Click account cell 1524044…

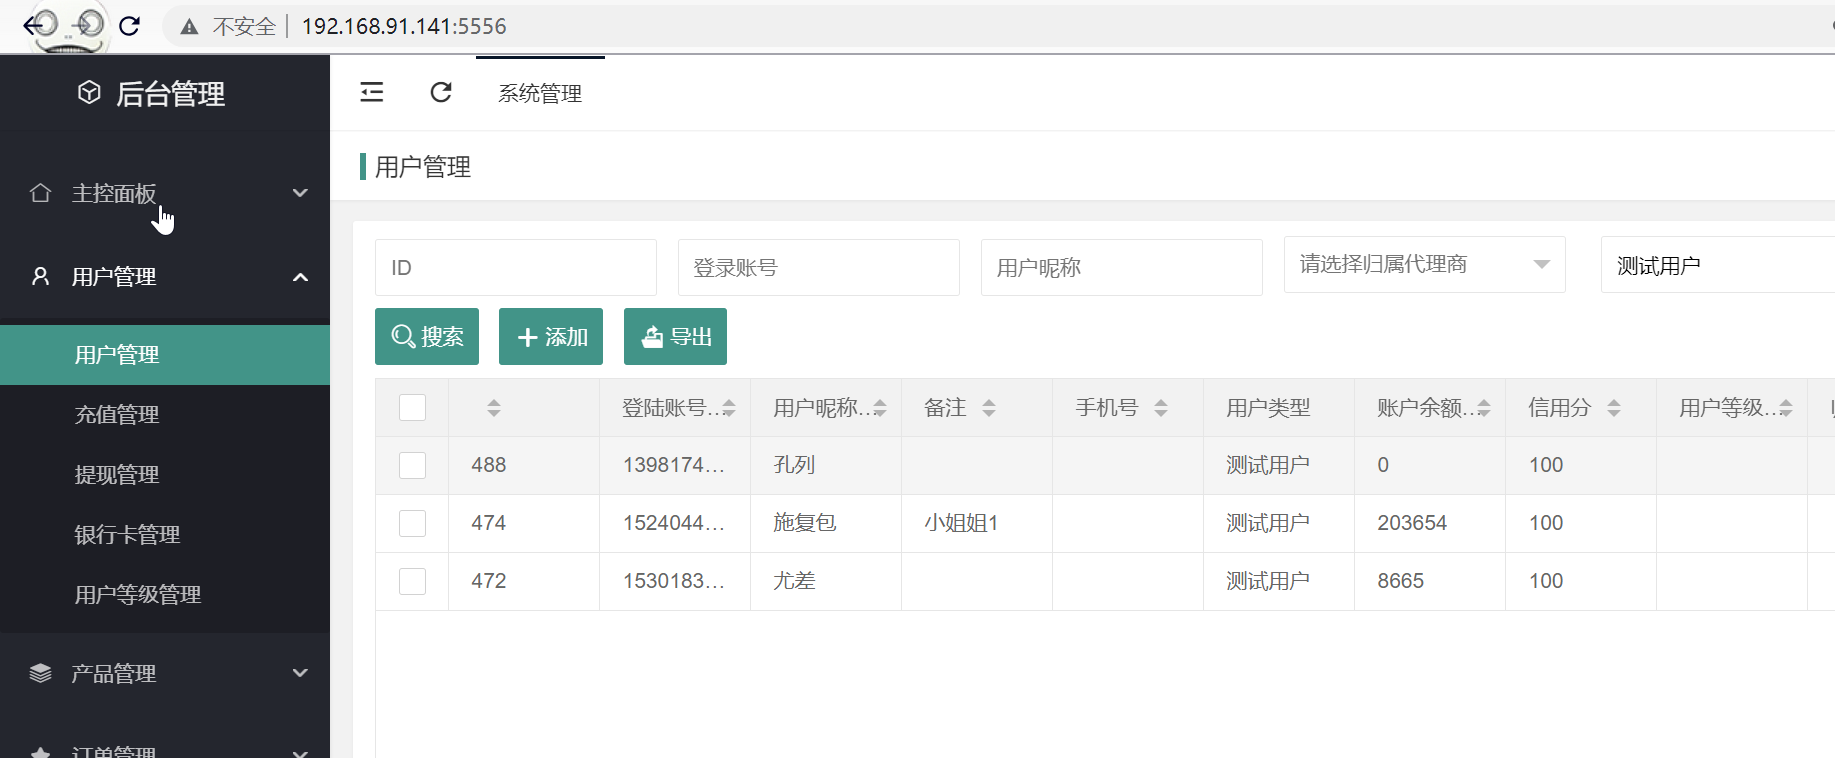point(674,523)
